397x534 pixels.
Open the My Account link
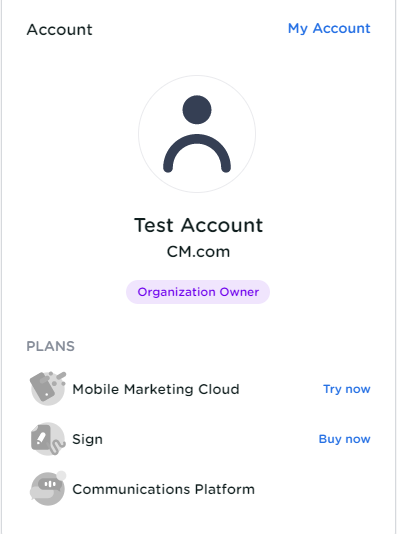[329, 28]
